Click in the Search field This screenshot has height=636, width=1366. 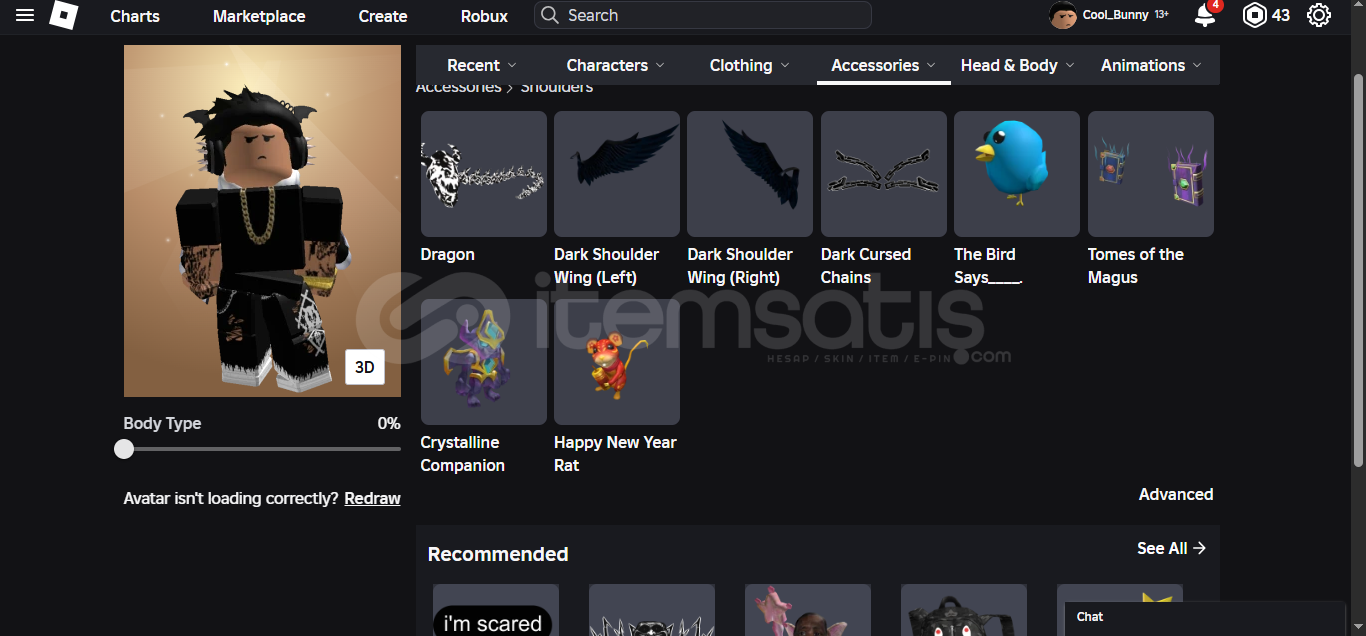pos(703,15)
